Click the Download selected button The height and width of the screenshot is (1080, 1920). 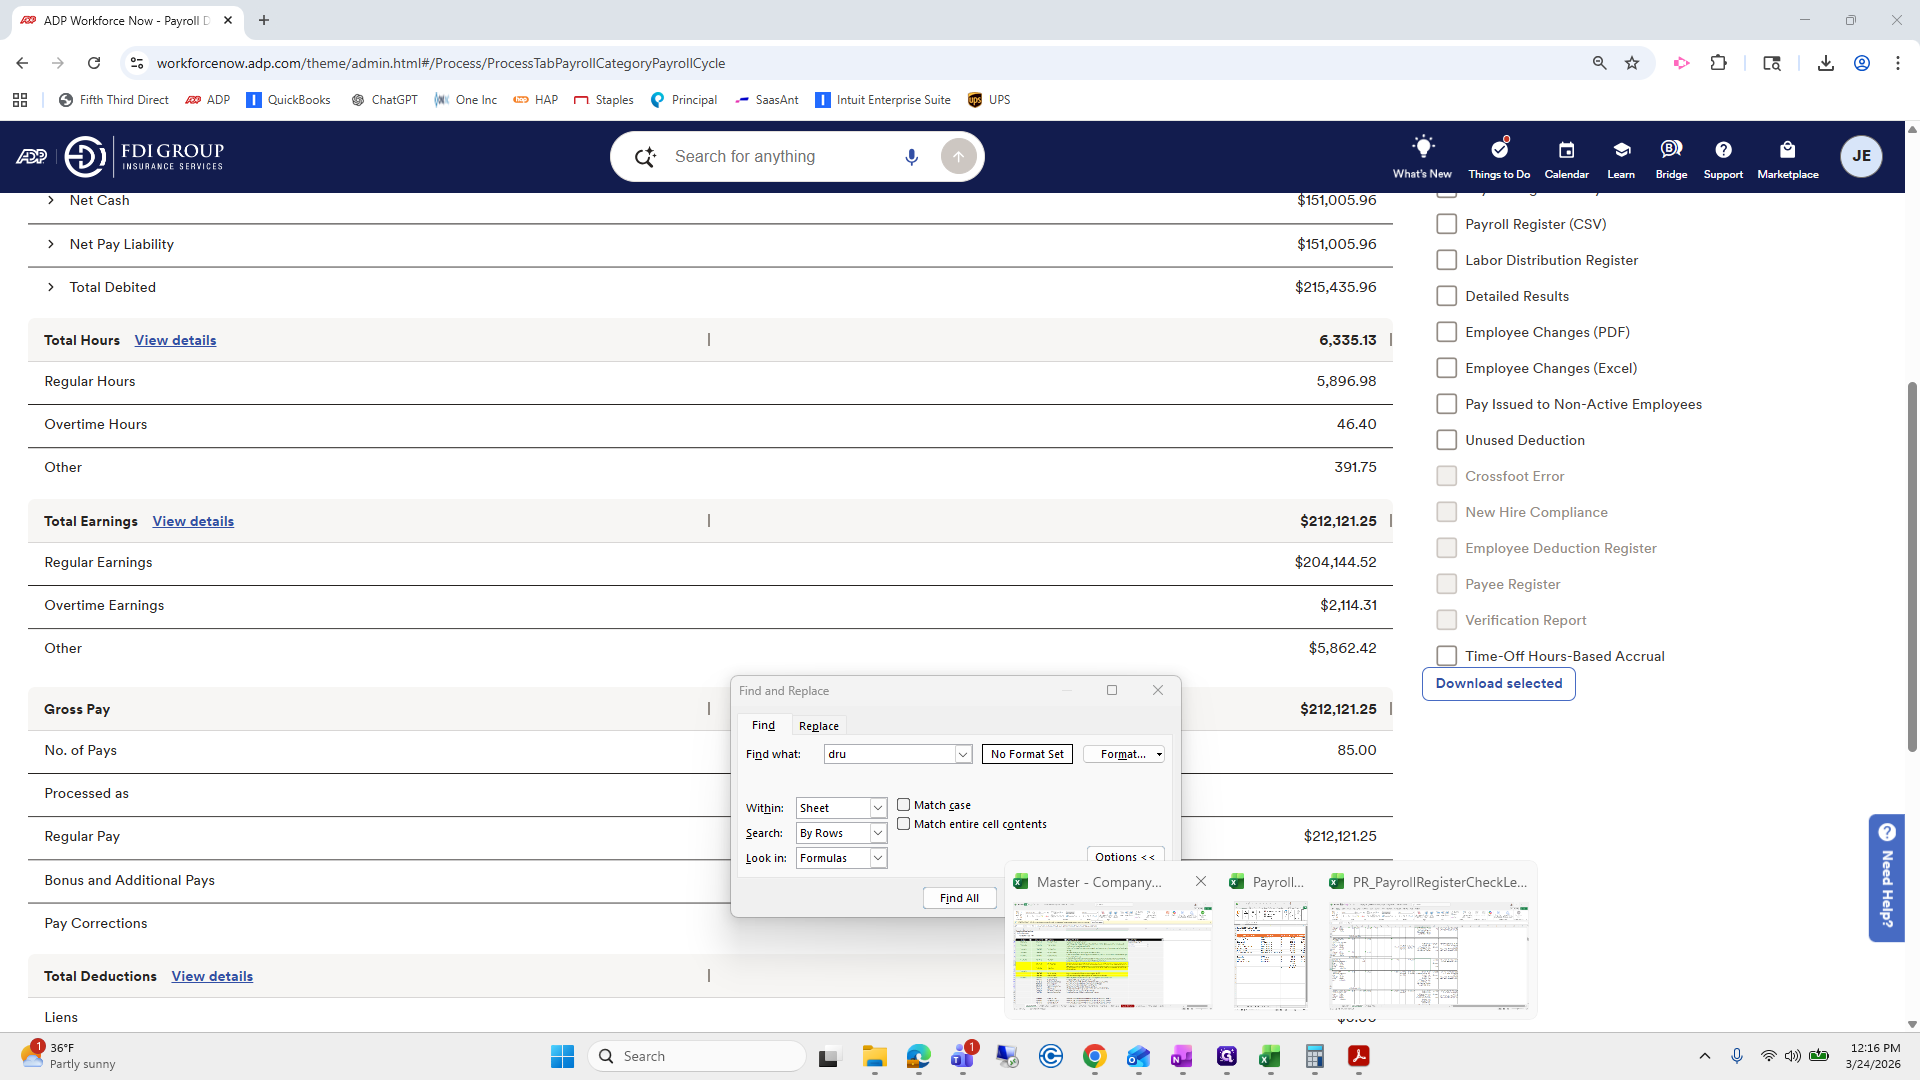pyautogui.click(x=1498, y=684)
